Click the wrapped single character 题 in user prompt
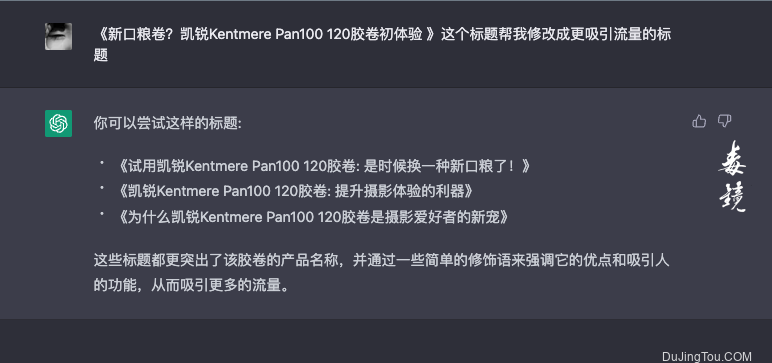772x363 pixels. coord(100,56)
